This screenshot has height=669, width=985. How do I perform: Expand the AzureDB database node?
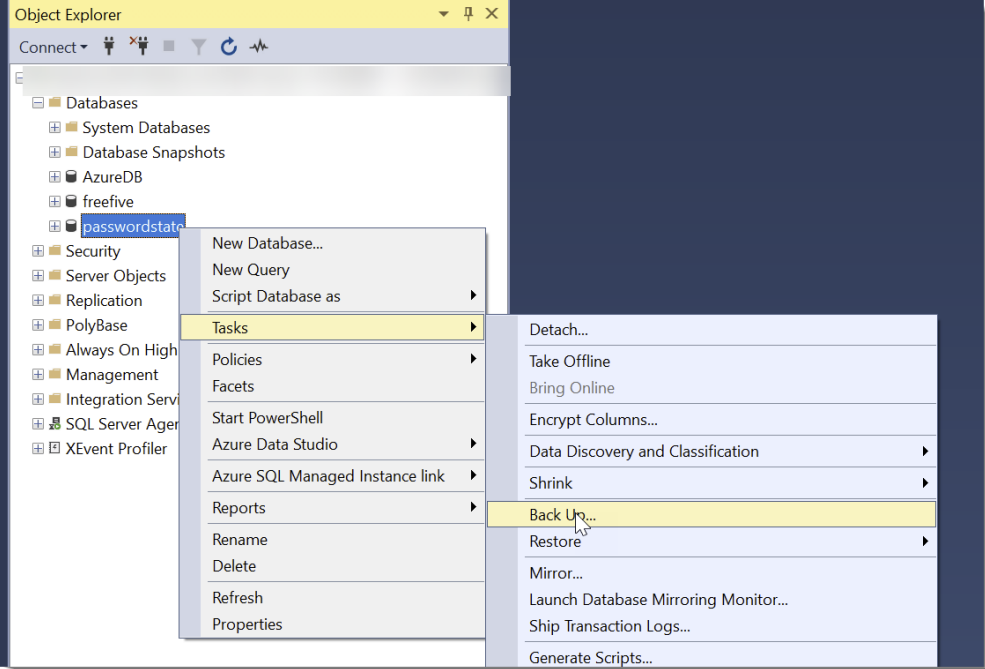(55, 177)
